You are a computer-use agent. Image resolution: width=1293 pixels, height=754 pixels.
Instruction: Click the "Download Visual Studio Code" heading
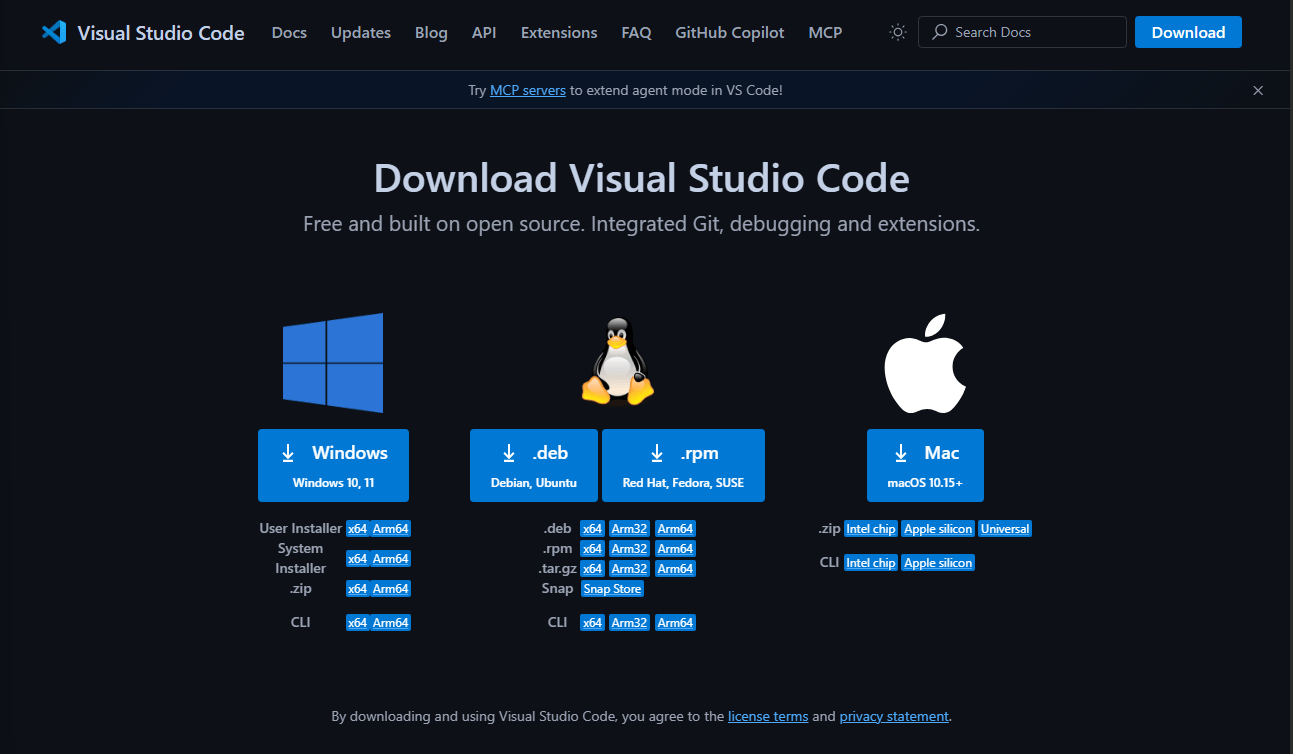pyautogui.click(x=642, y=179)
